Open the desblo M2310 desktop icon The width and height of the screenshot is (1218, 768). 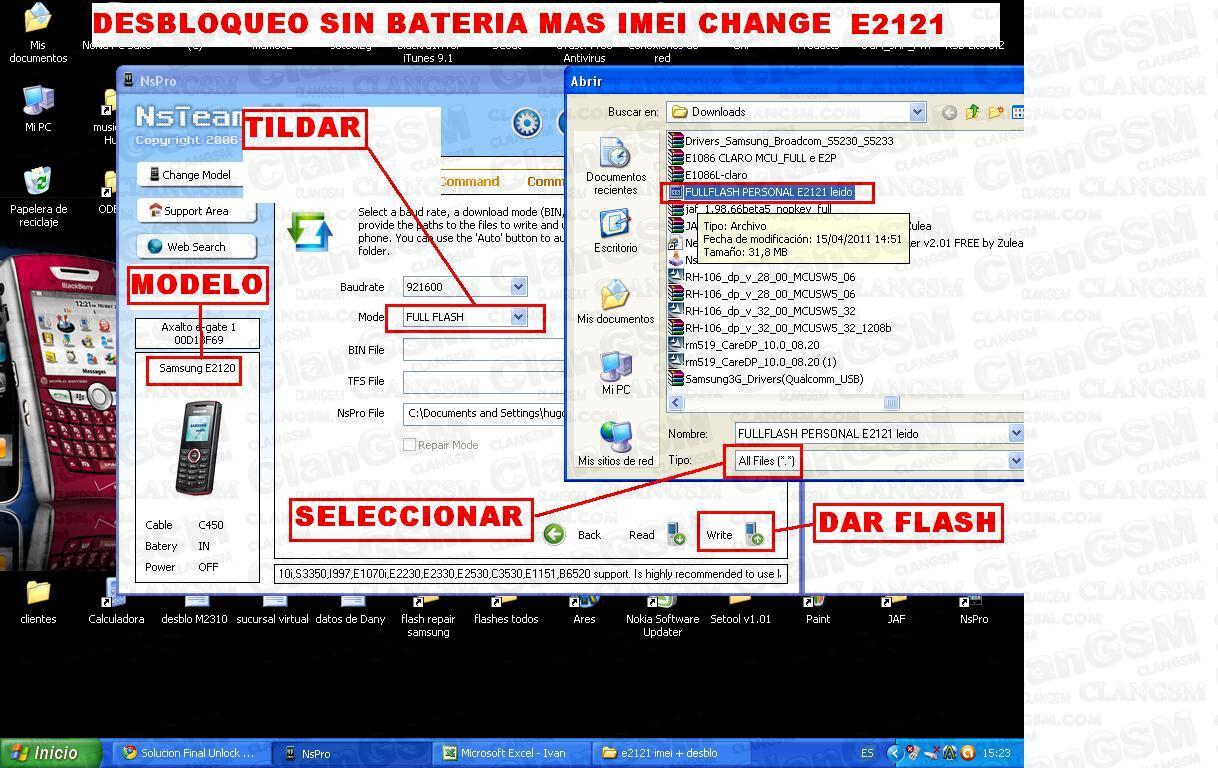[x=194, y=610]
